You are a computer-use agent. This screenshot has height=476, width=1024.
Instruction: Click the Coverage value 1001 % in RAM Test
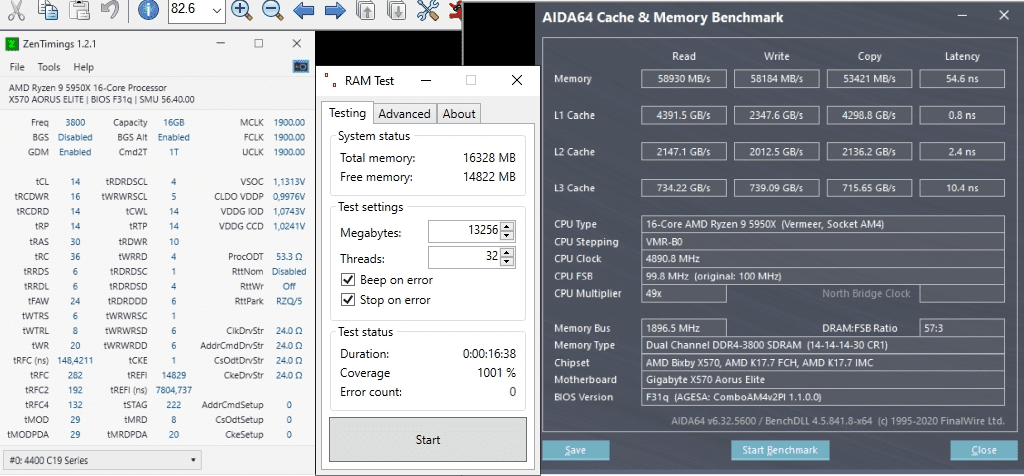(496, 373)
